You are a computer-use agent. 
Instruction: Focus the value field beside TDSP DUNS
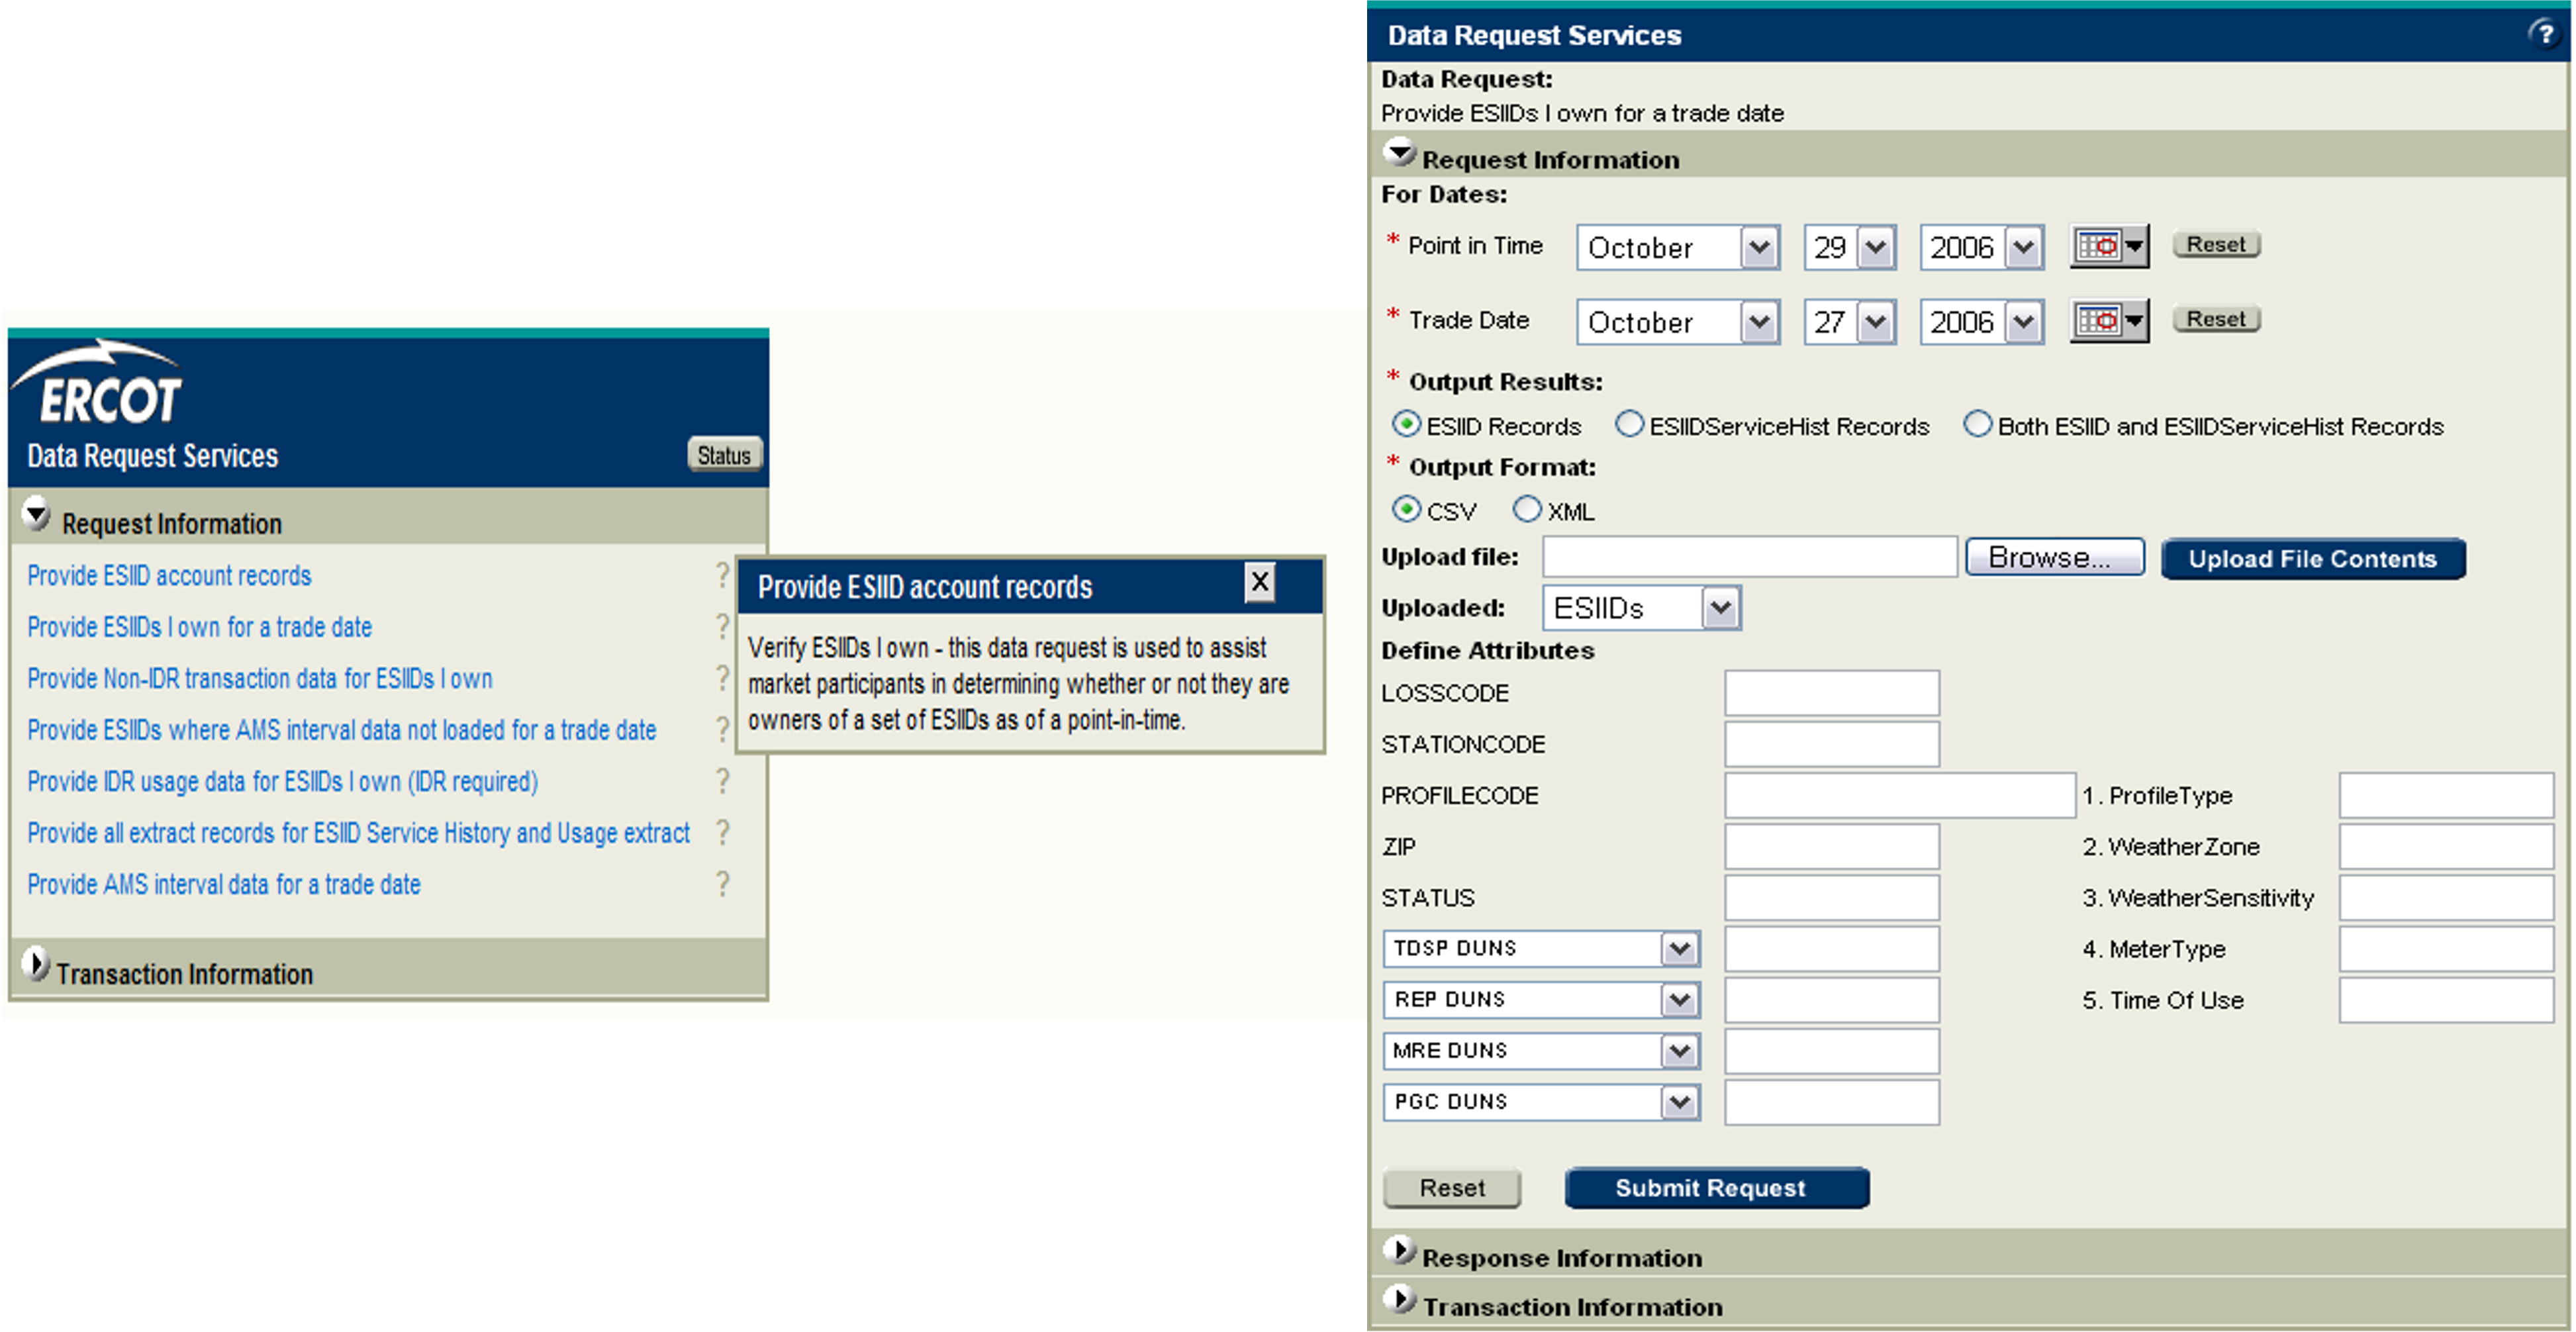1832,948
